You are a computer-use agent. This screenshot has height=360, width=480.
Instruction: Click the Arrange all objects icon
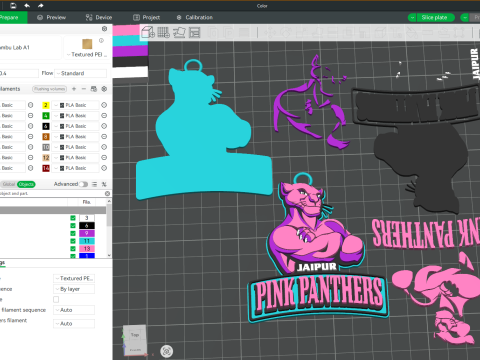pos(194,32)
